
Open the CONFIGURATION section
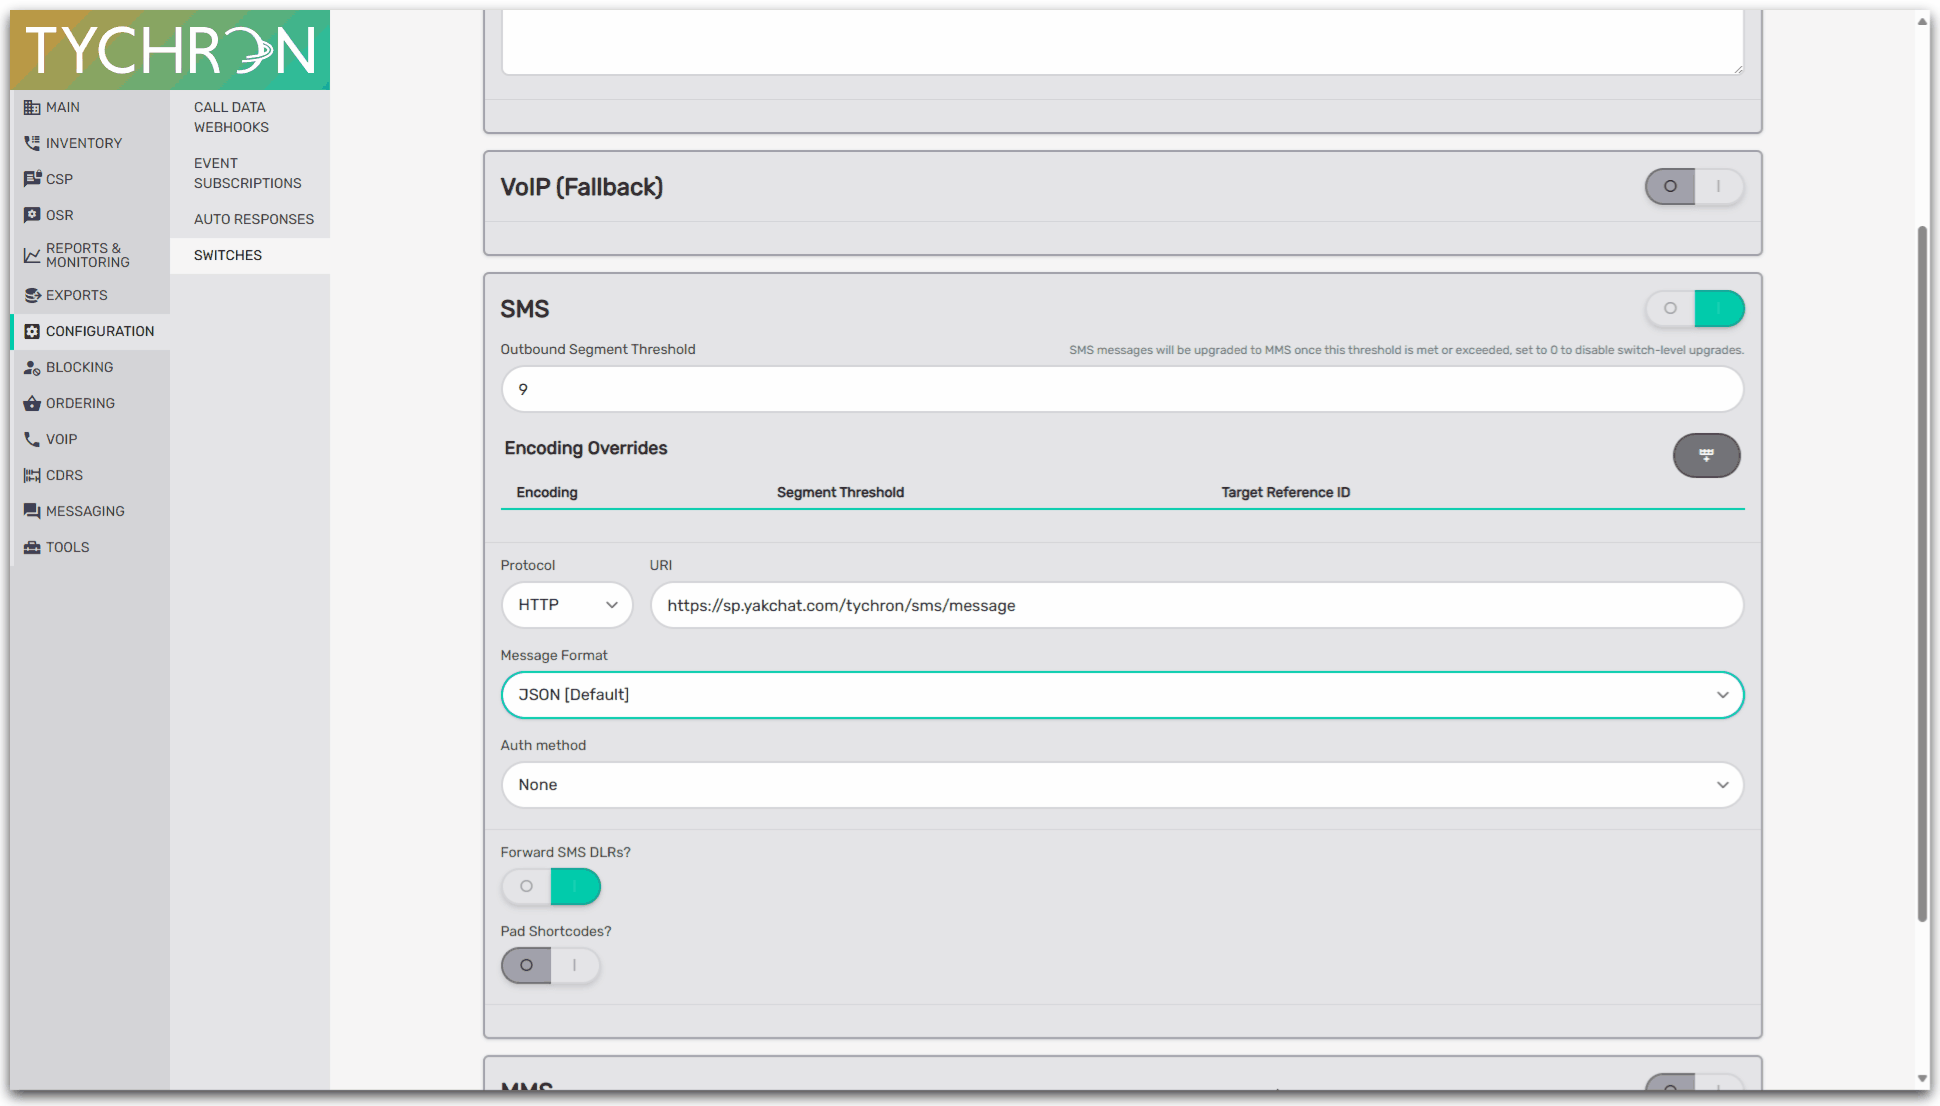click(x=90, y=331)
